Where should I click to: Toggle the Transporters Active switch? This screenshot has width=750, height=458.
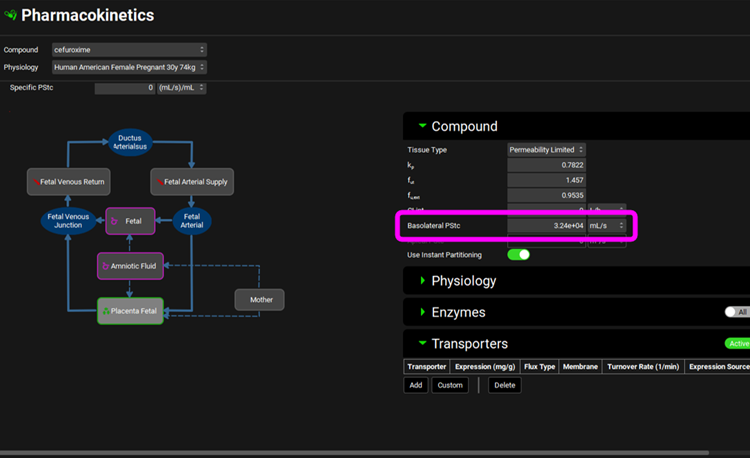(x=737, y=343)
